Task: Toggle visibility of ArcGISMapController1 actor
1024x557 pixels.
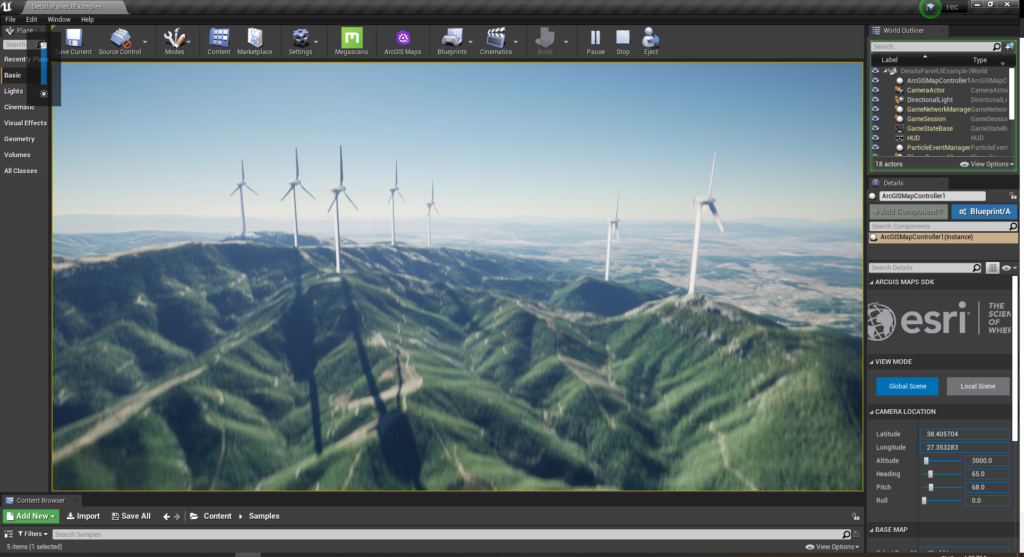Action: click(875, 81)
